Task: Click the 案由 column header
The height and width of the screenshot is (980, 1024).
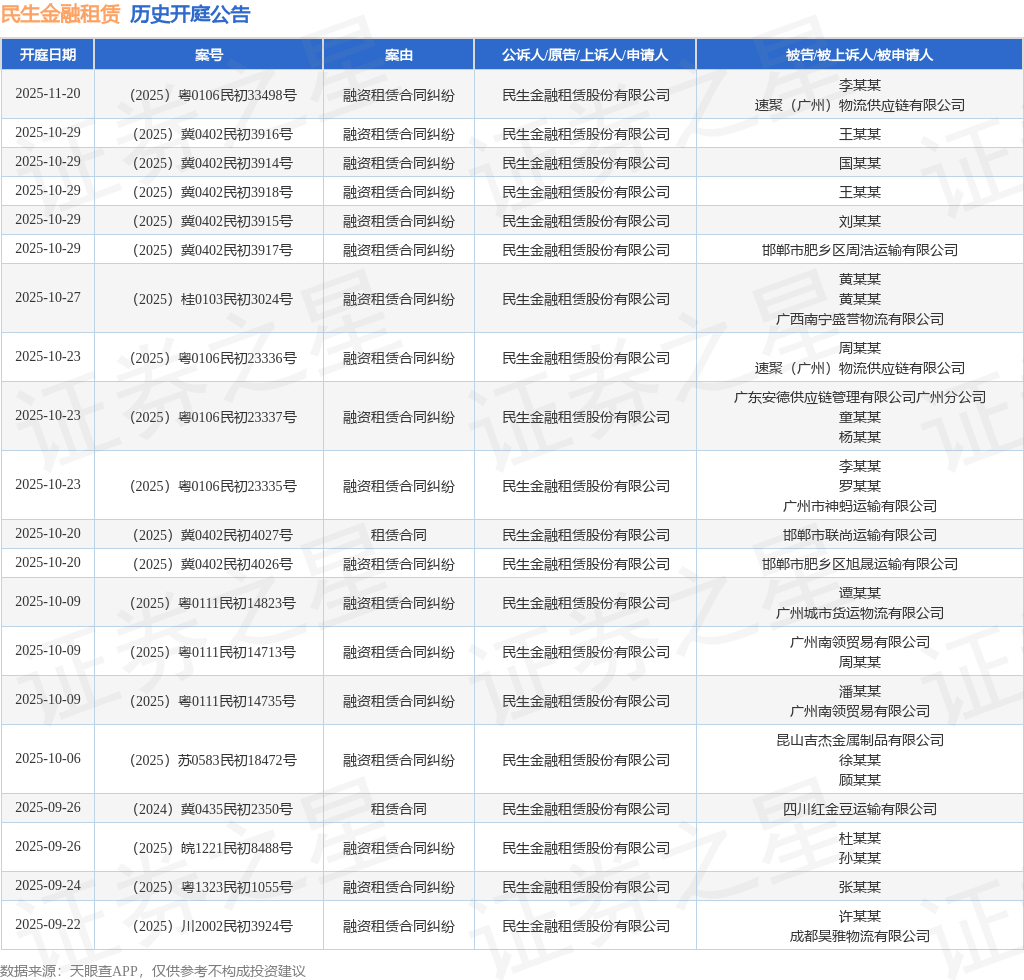Action: pyautogui.click(x=398, y=55)
